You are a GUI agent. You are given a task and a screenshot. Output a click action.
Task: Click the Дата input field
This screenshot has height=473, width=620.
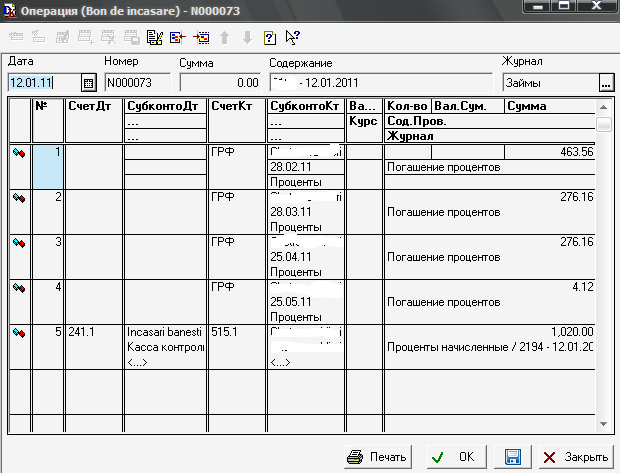(42, 83)
